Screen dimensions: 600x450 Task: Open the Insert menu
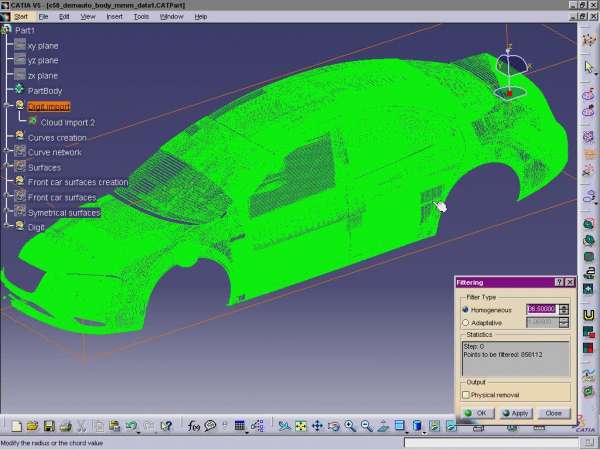[115, 17]
